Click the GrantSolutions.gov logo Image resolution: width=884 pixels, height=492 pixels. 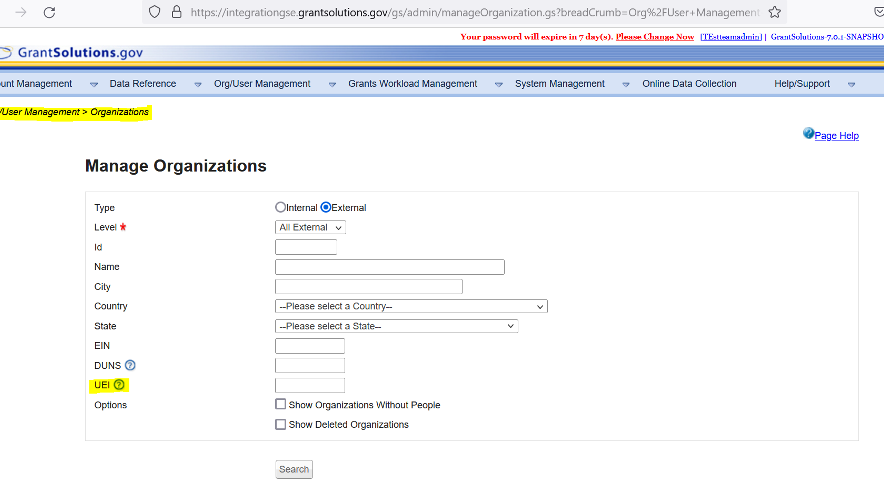coord(72,53)
